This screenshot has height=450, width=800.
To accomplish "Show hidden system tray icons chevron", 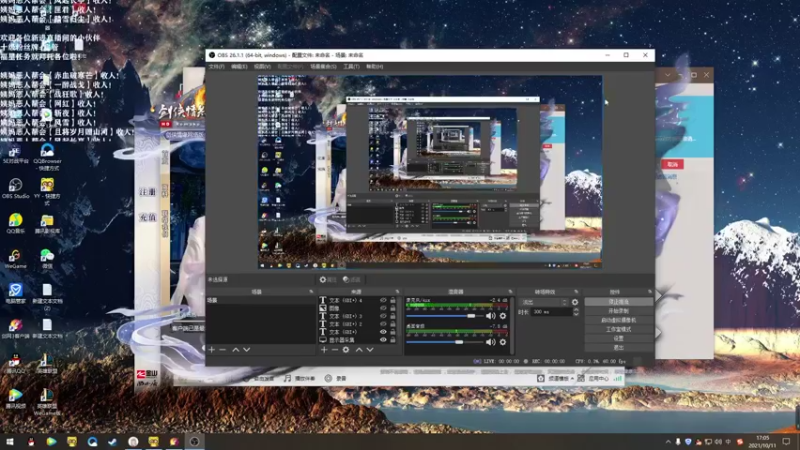I will click(668, 442).
